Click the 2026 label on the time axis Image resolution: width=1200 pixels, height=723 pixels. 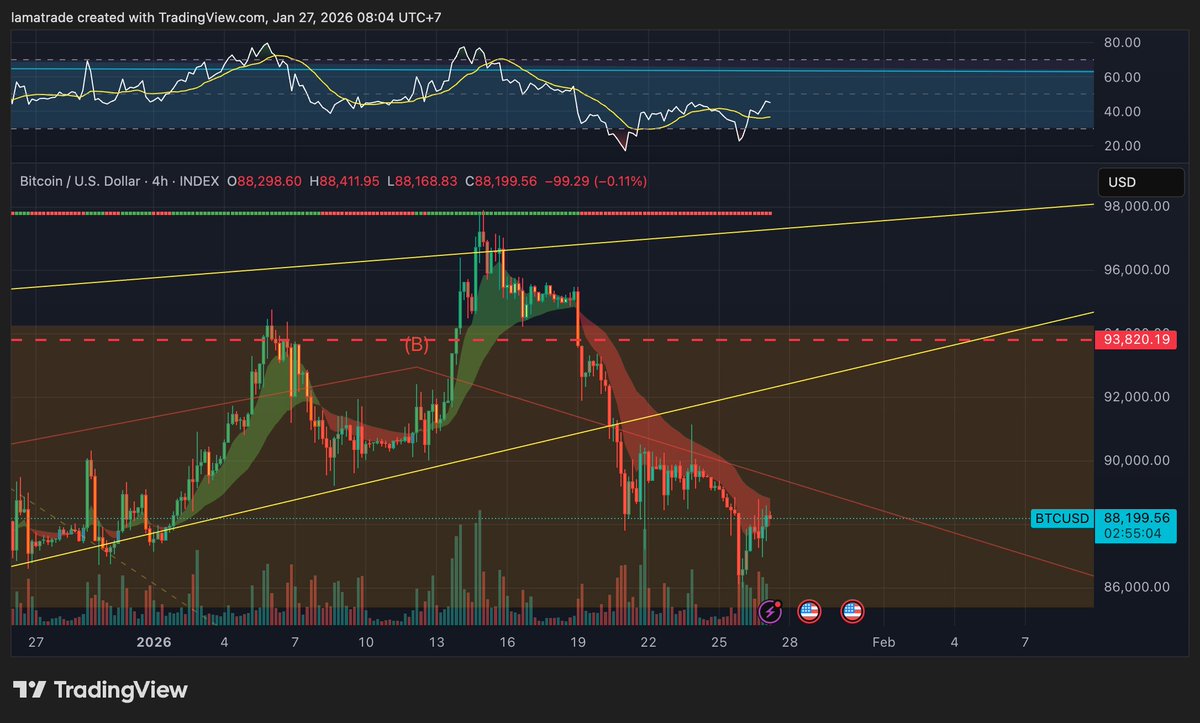154,642
